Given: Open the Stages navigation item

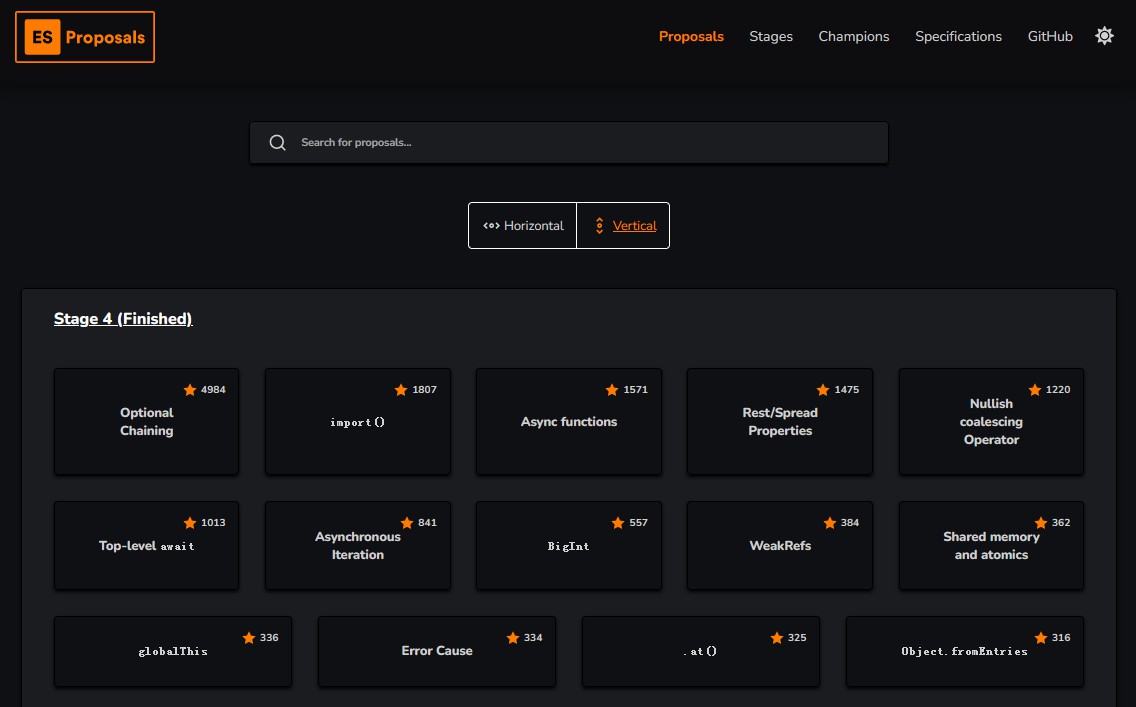Looking at the screenshot, I should pos(771,36).
